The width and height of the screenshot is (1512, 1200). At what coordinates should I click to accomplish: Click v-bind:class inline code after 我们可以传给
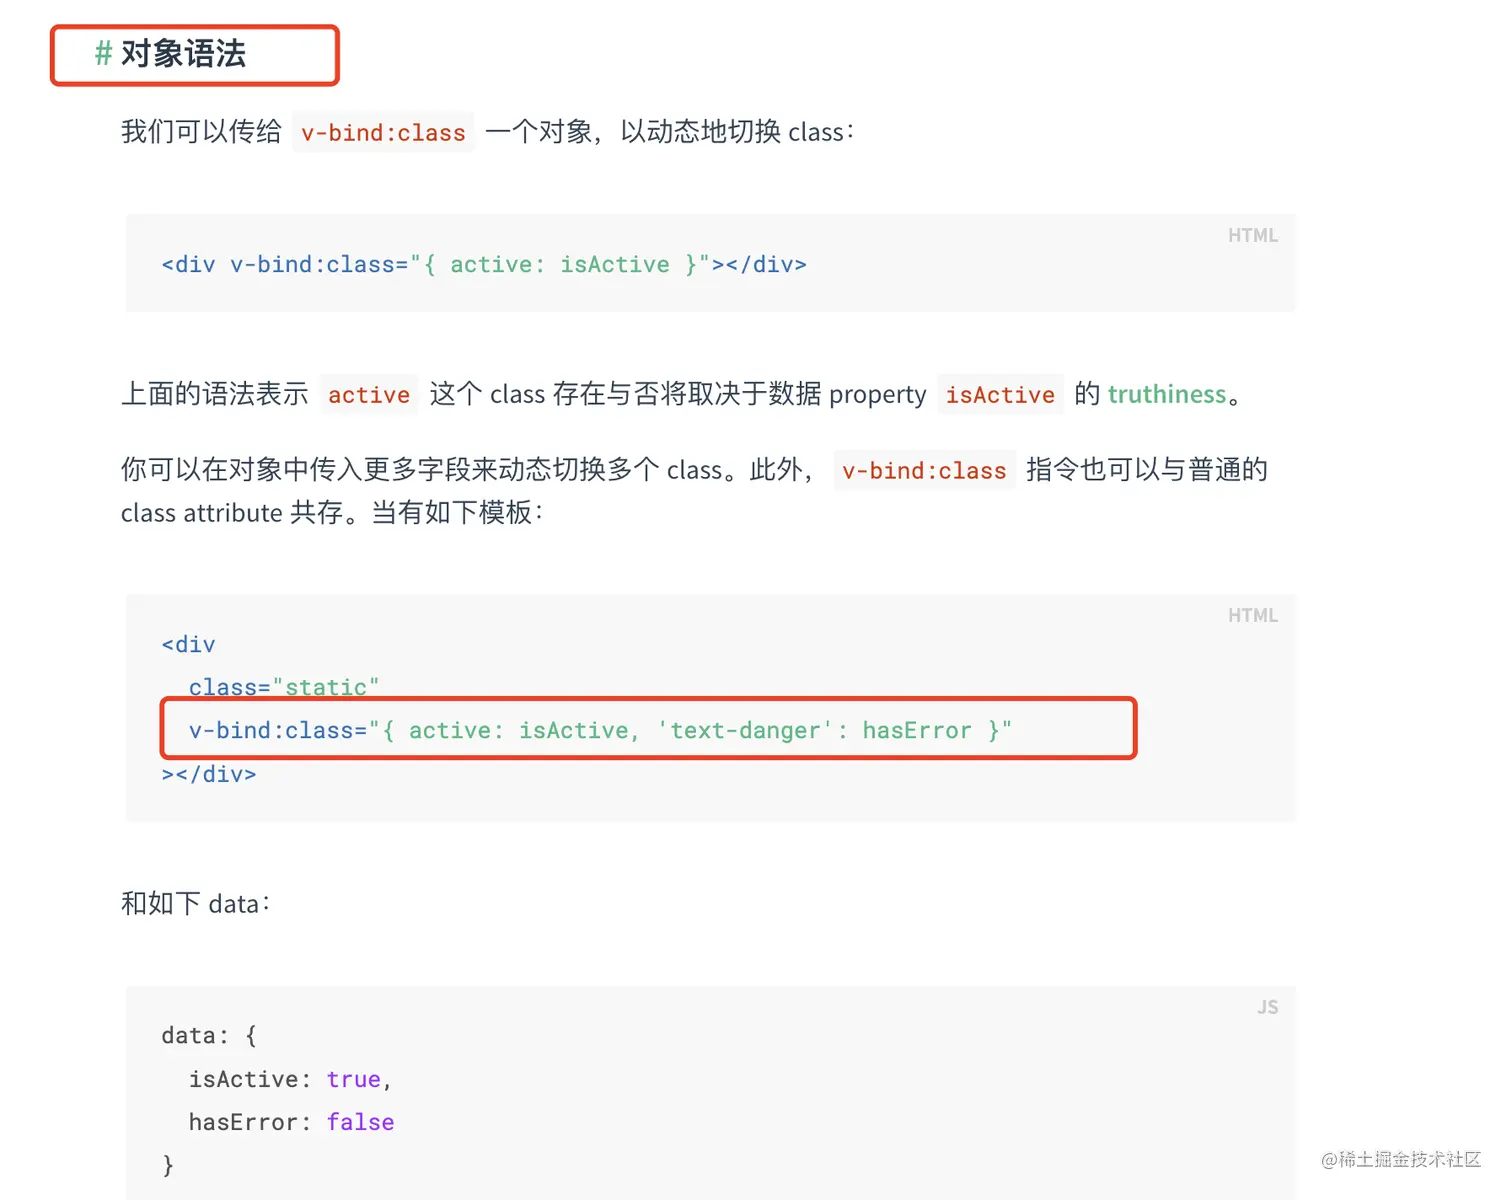pos(383,133)
